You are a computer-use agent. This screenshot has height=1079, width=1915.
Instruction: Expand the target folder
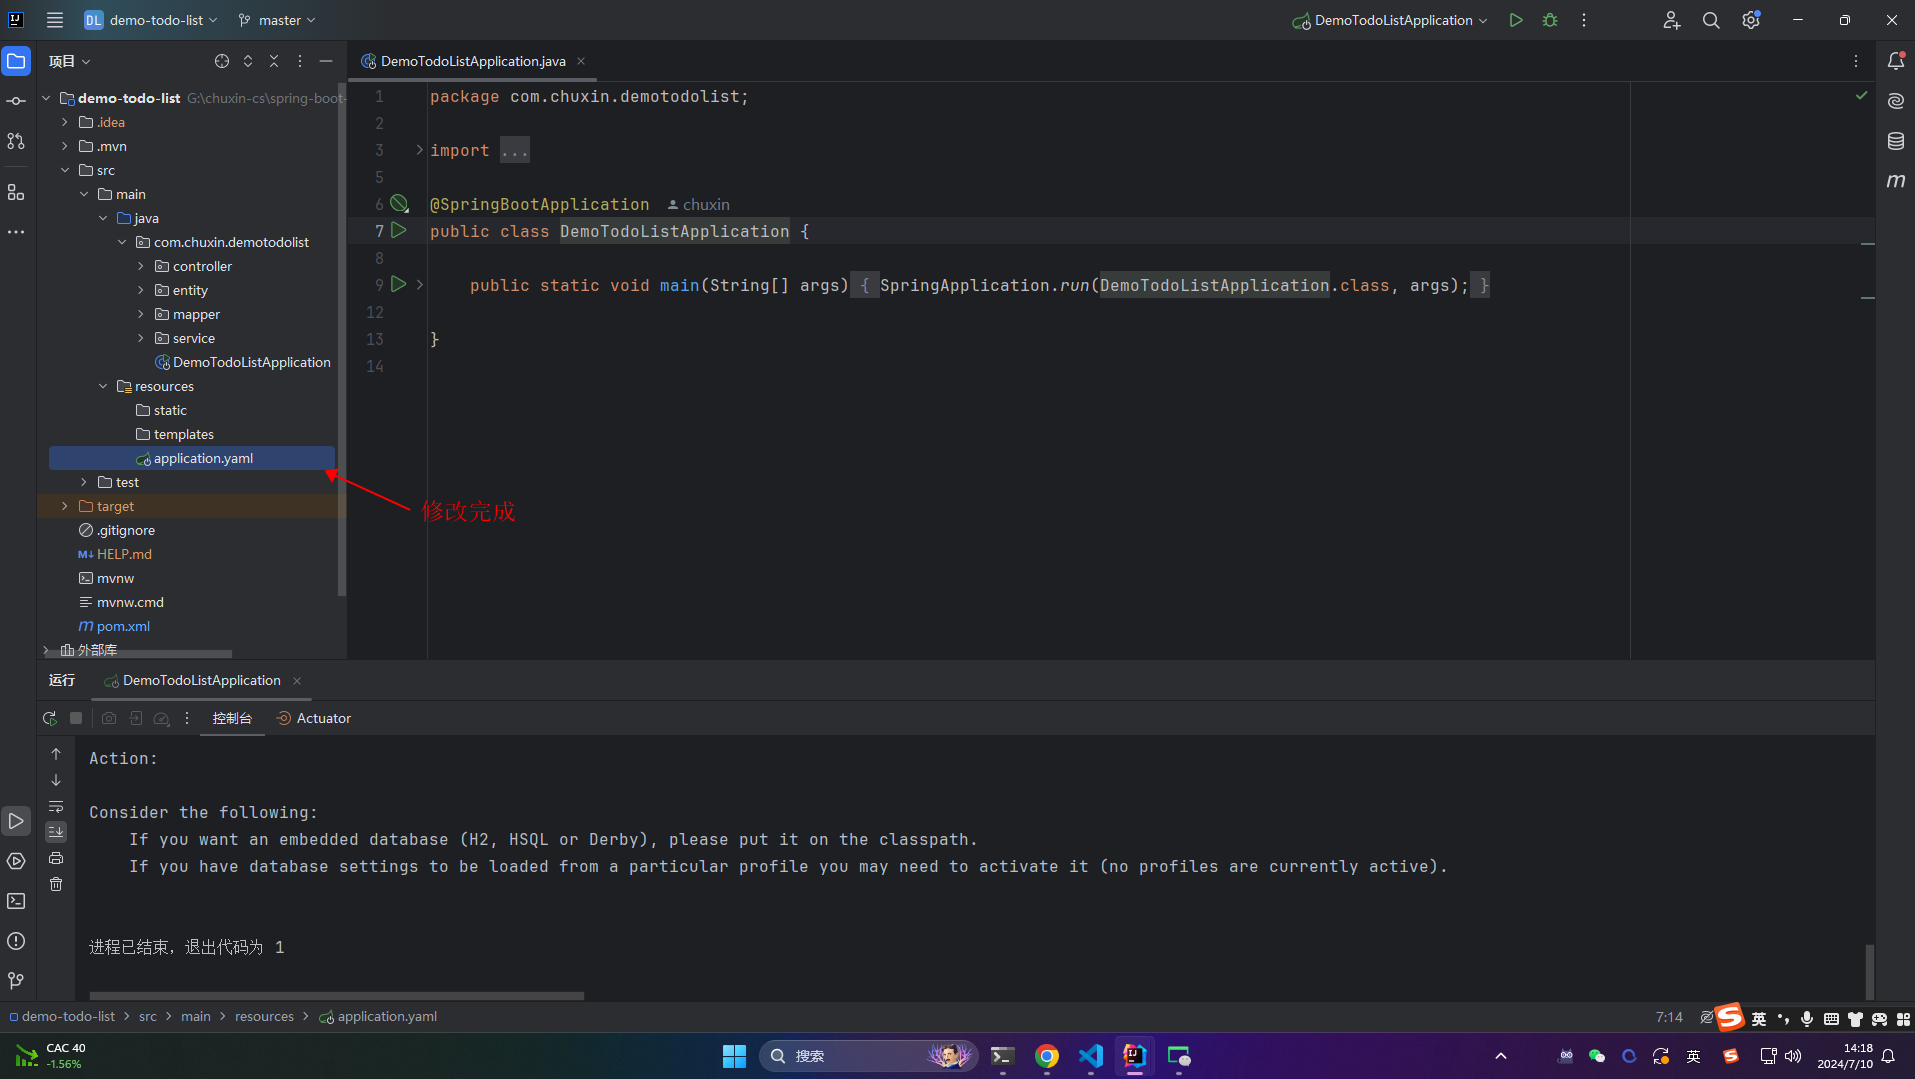point(65,506)
